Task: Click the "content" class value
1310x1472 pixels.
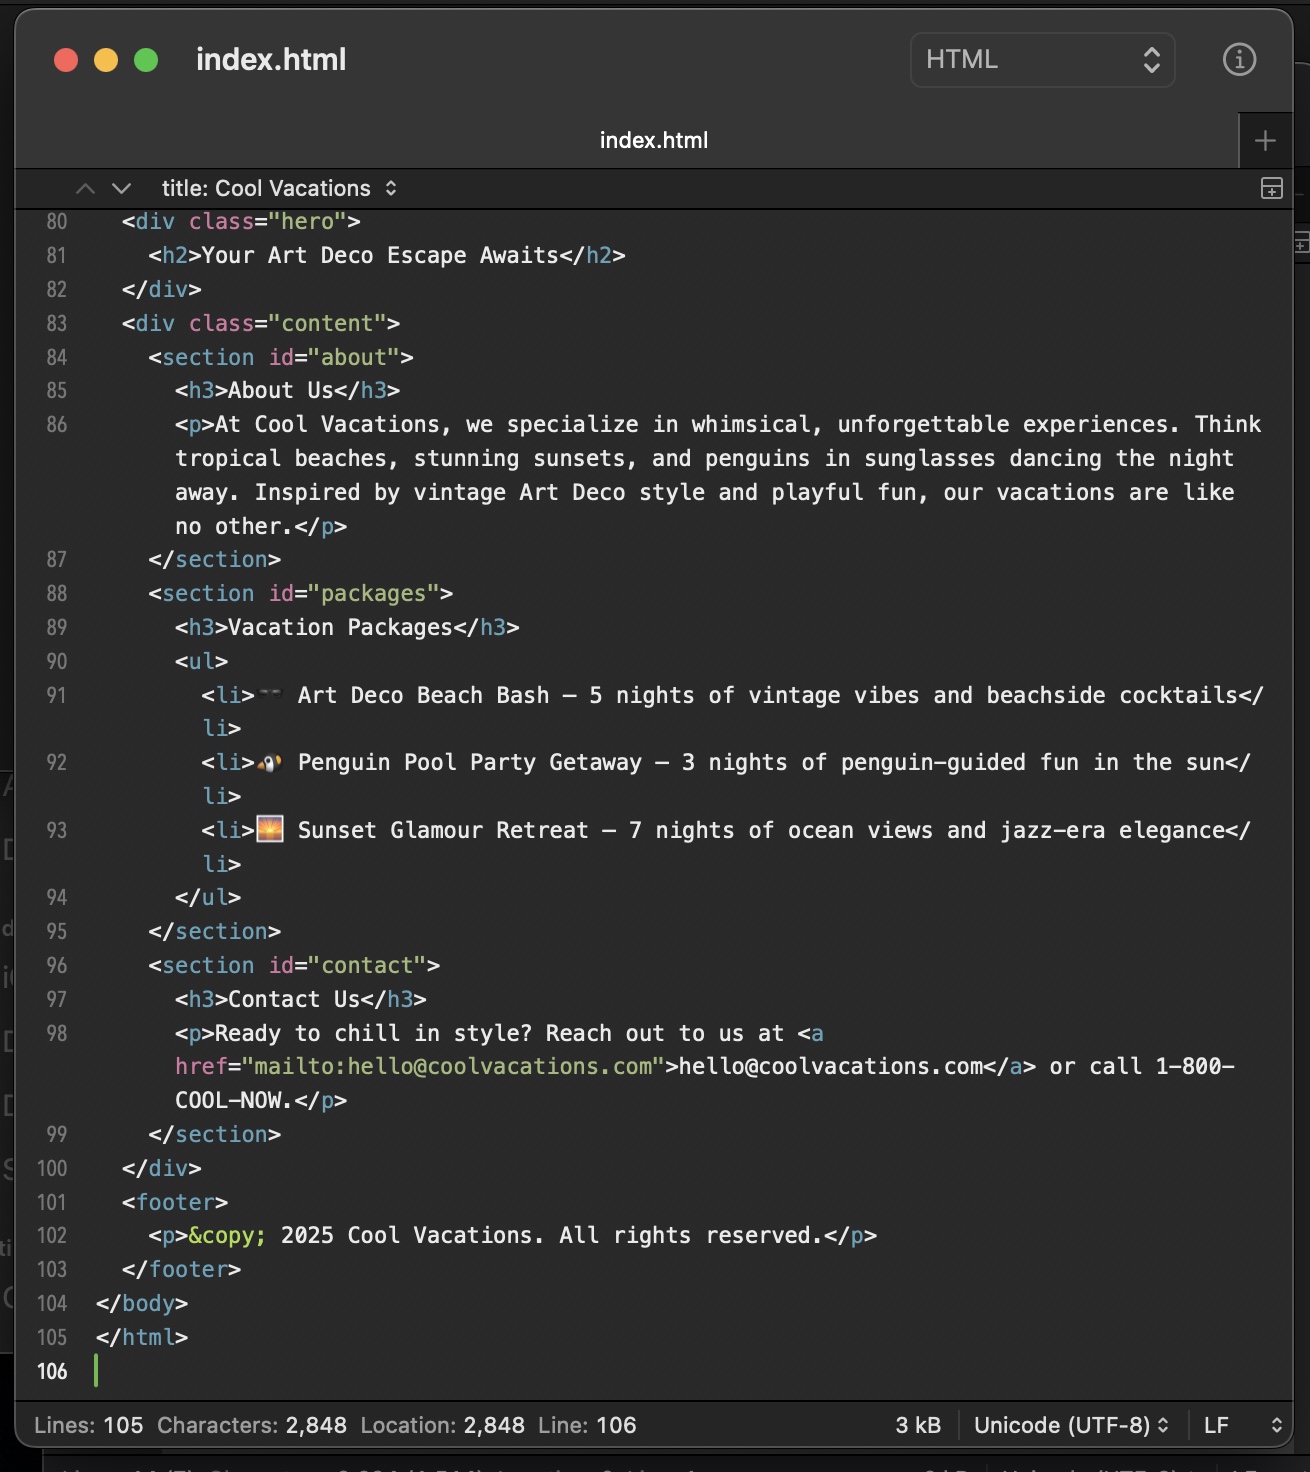Action: [327, 323]
